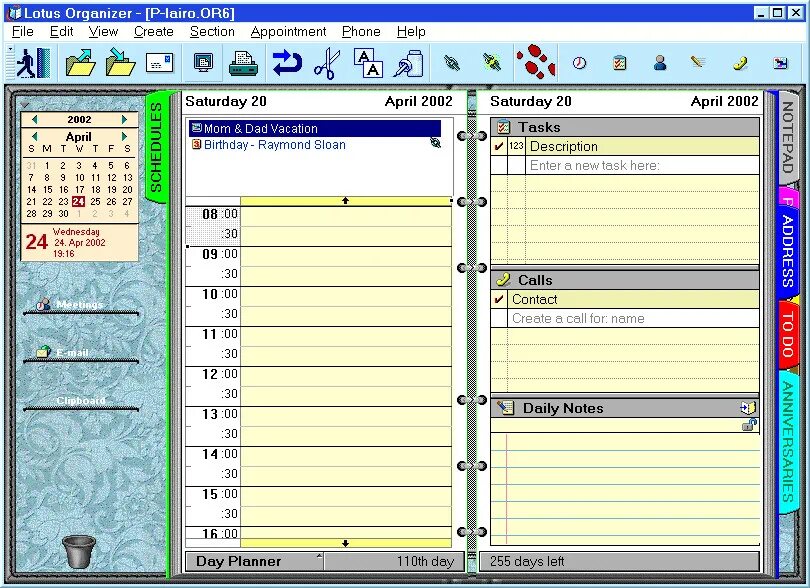Click the copy icon with two A's
Image resolution: width=810 pixels, height=588 pixels.
coord(368,63)
